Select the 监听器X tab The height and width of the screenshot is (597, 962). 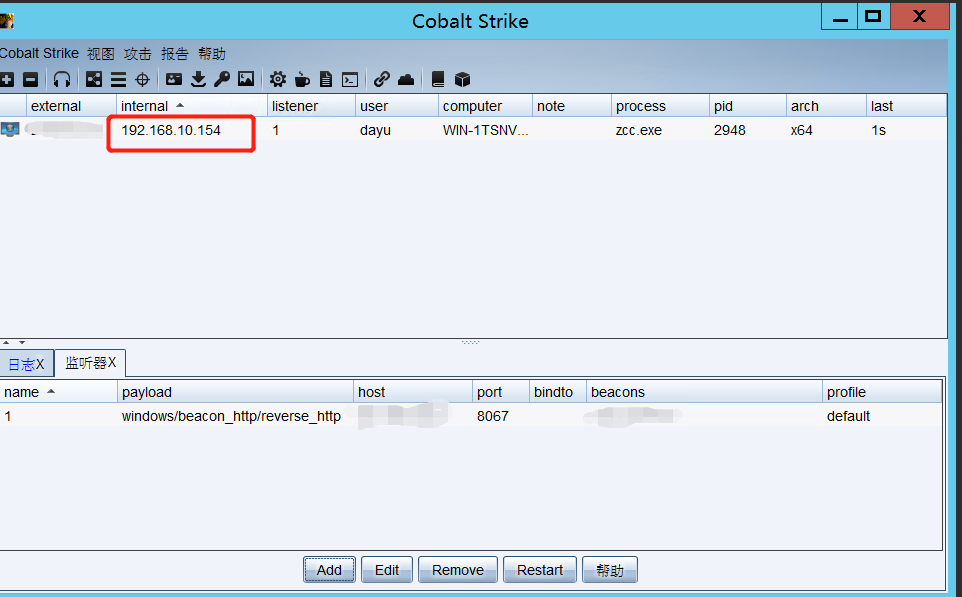tap(90, 363)
